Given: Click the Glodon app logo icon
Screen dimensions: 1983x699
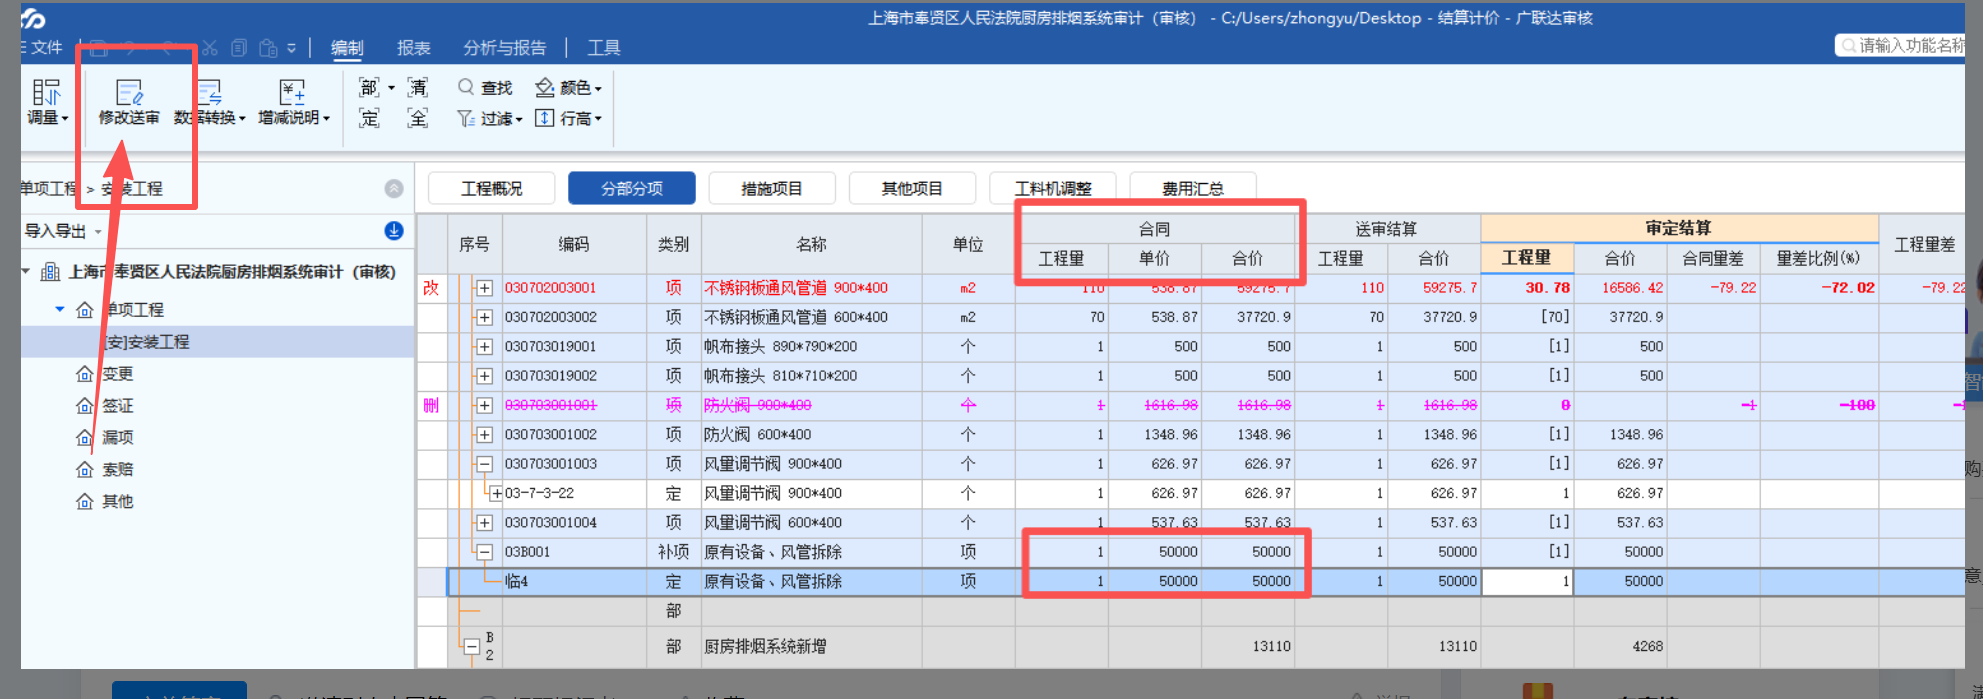Looking at the screenshot, I should pos(33,18).
